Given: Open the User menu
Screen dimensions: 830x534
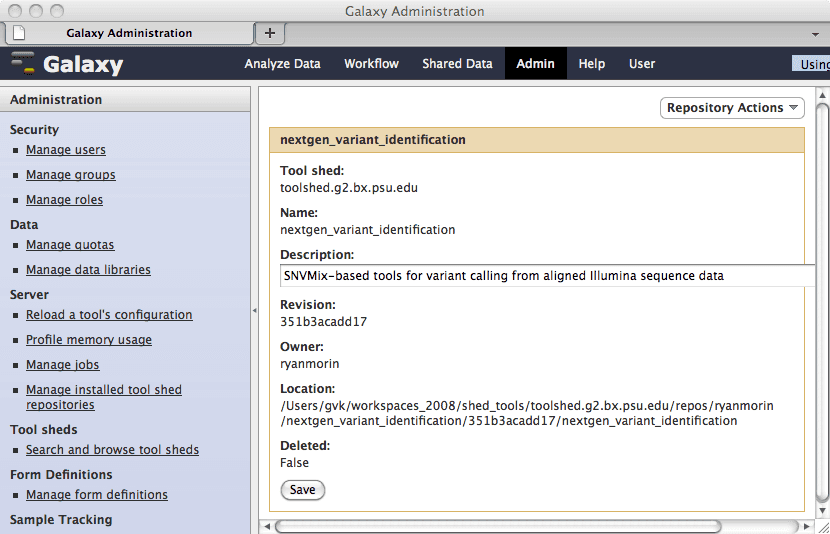Looking at the screenshot, I should tap(641, 64).
